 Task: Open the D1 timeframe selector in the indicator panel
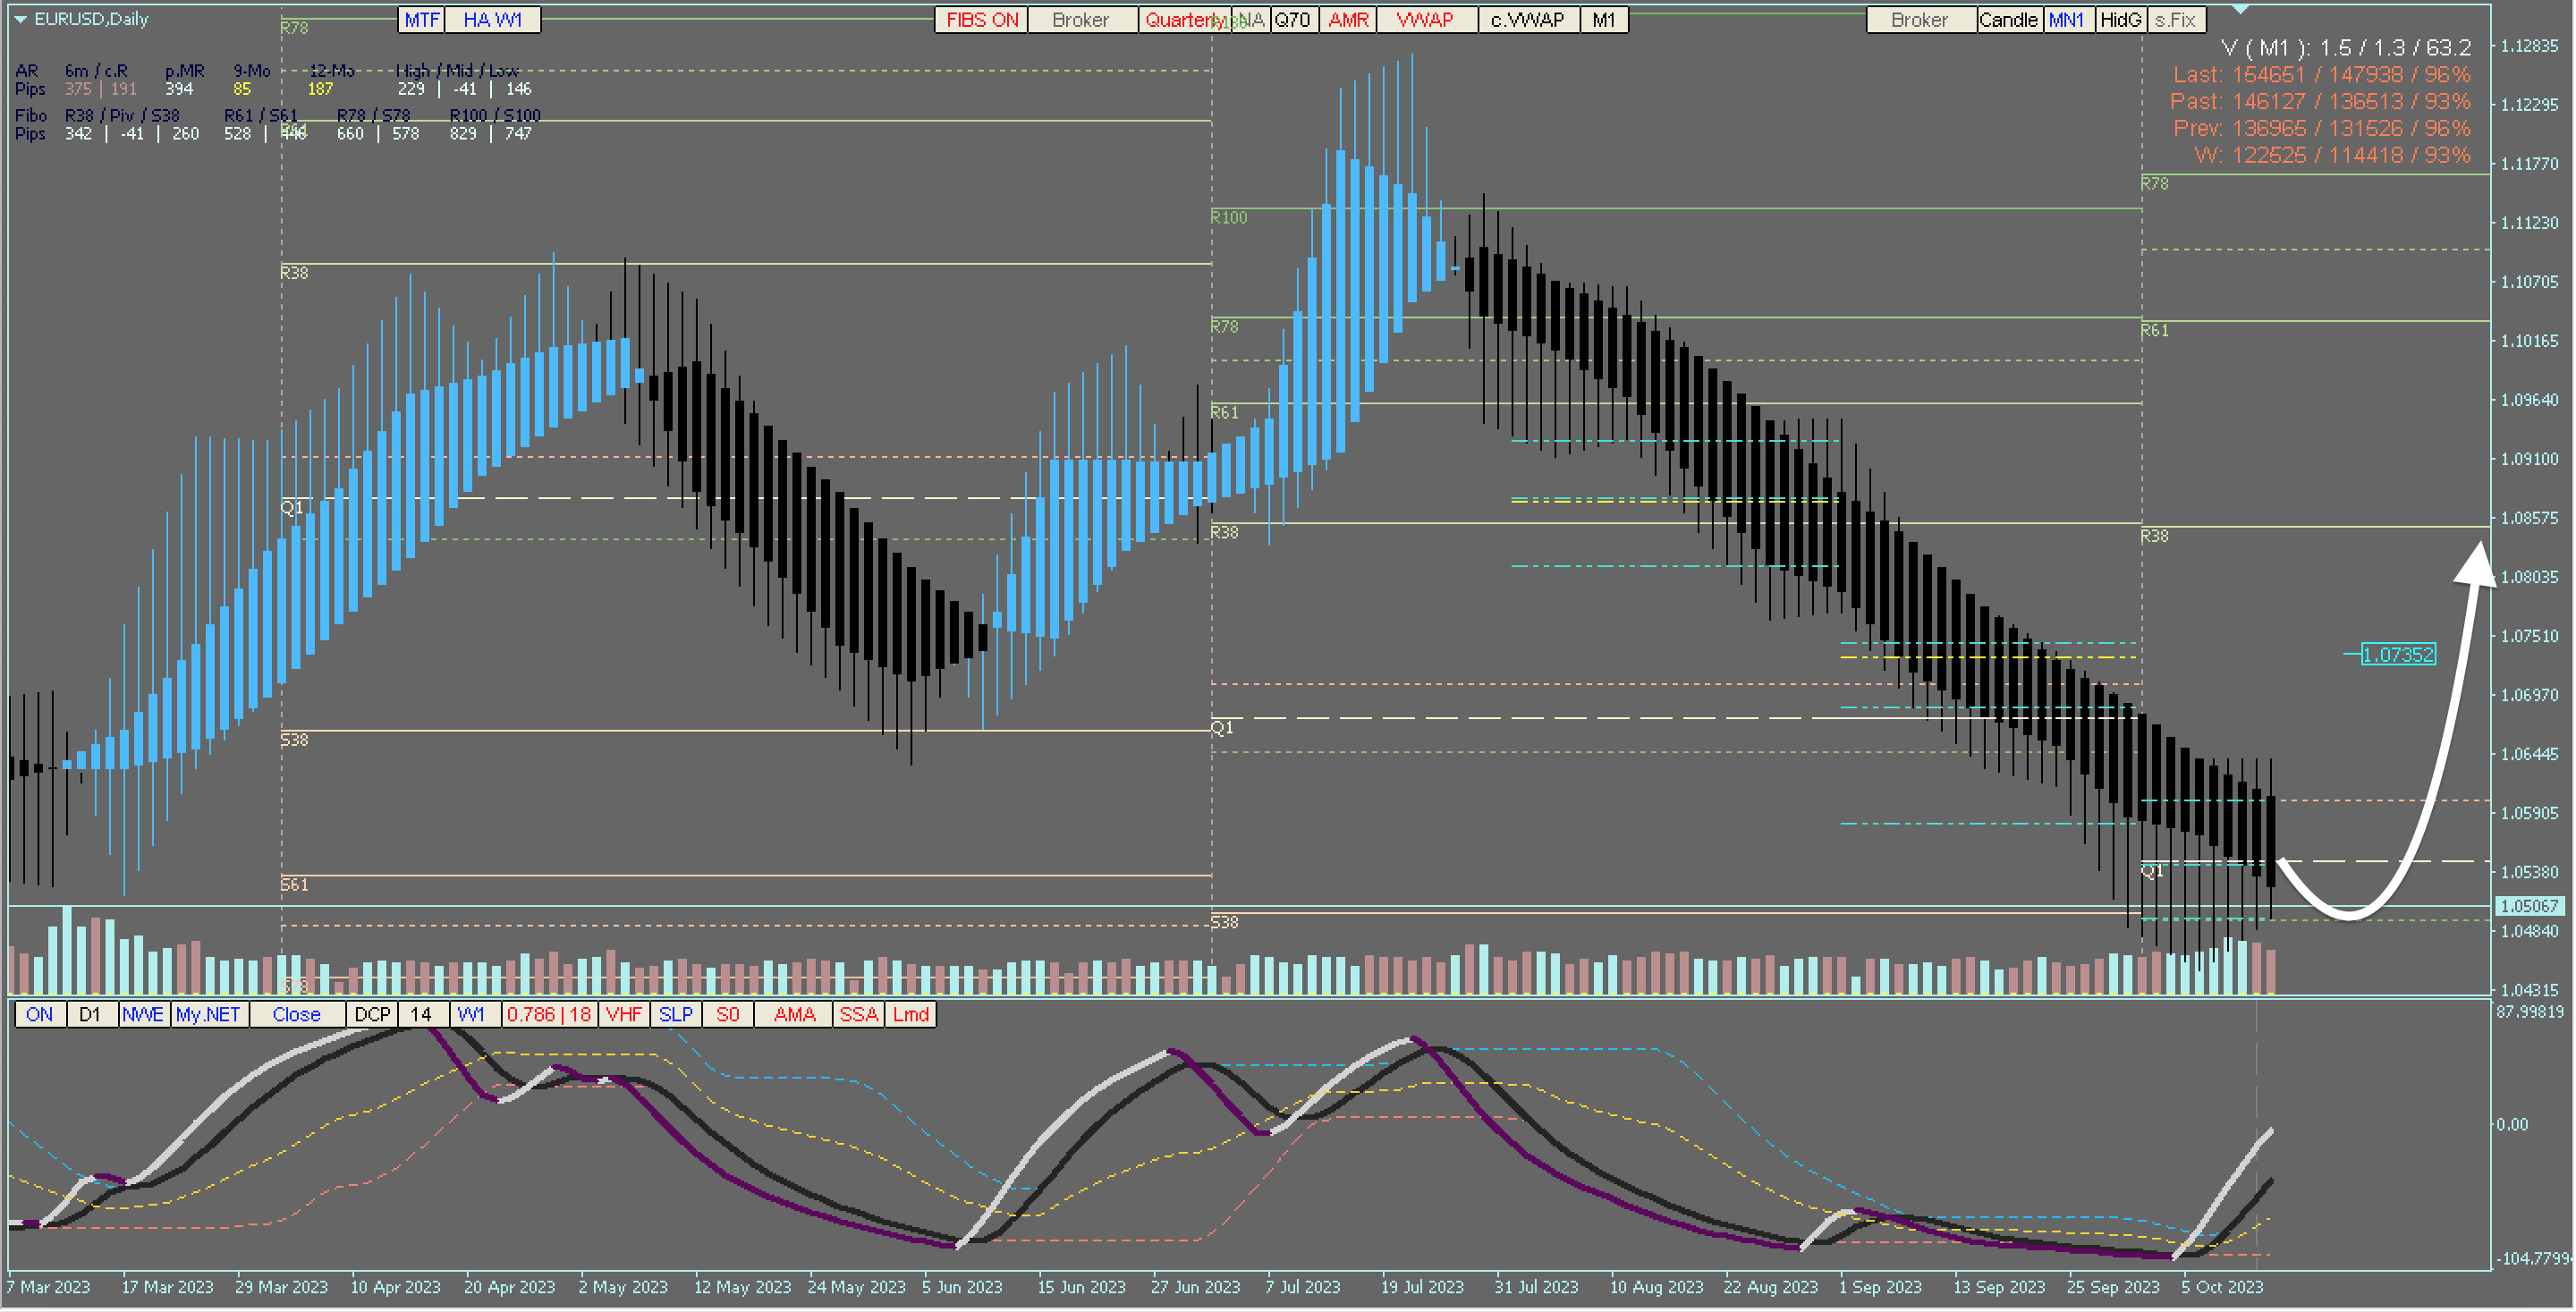click(x=91, y=1015)
